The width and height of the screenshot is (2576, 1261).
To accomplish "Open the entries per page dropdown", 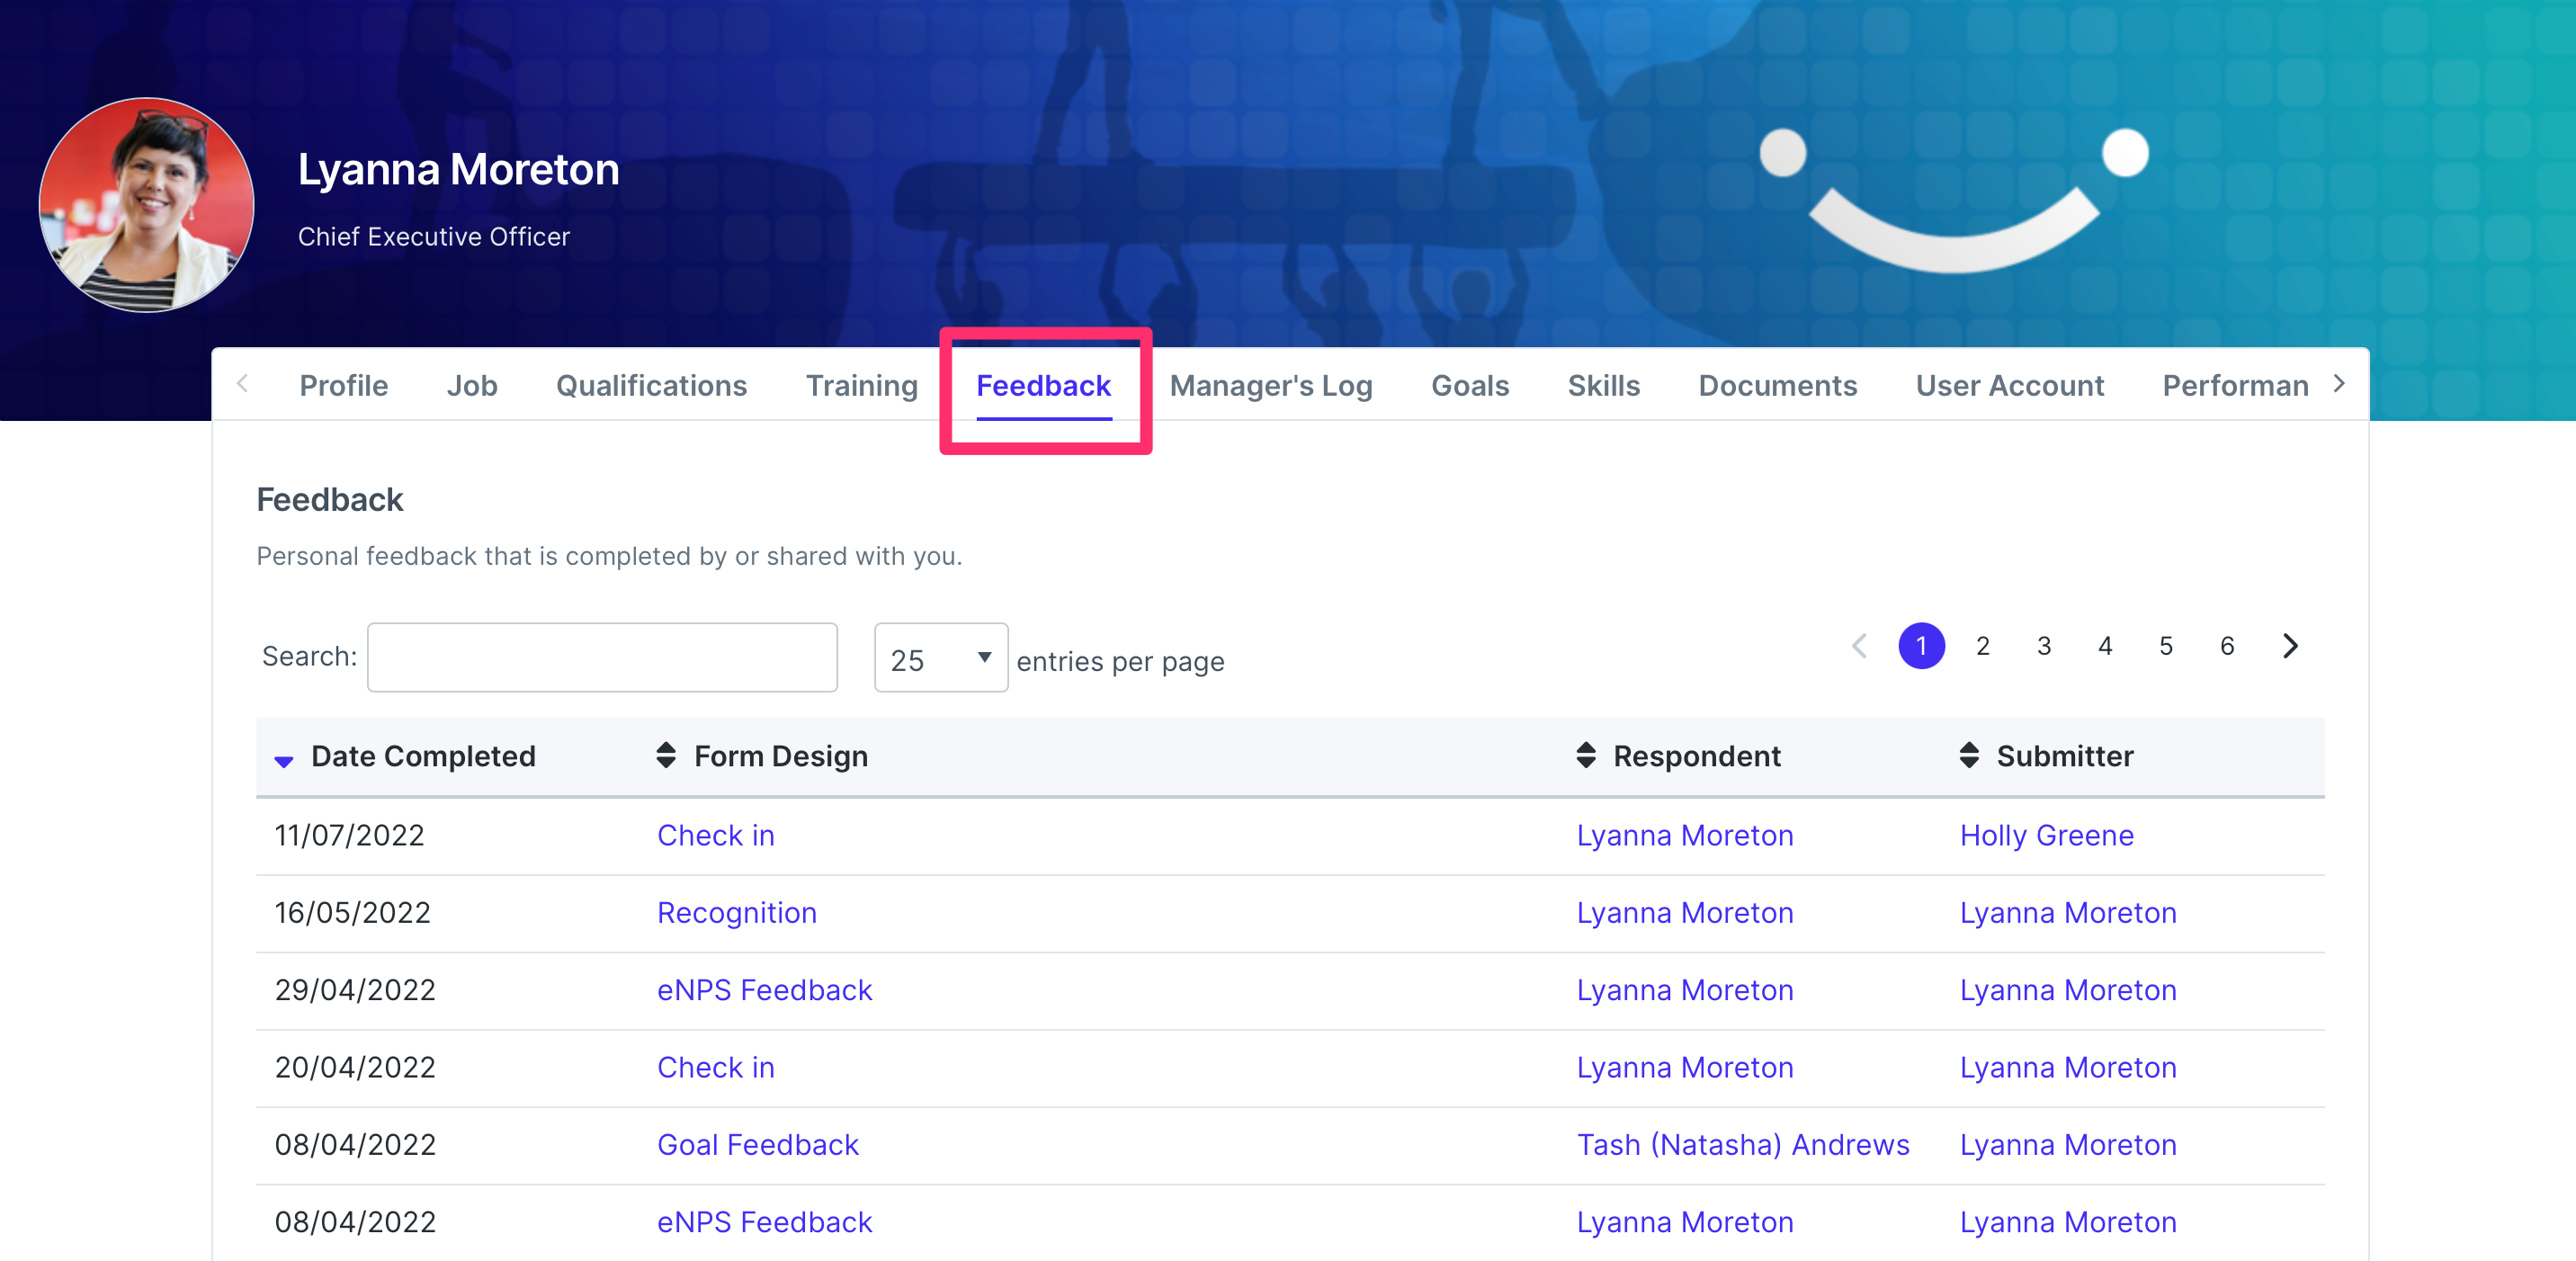I will click(939, 658).
